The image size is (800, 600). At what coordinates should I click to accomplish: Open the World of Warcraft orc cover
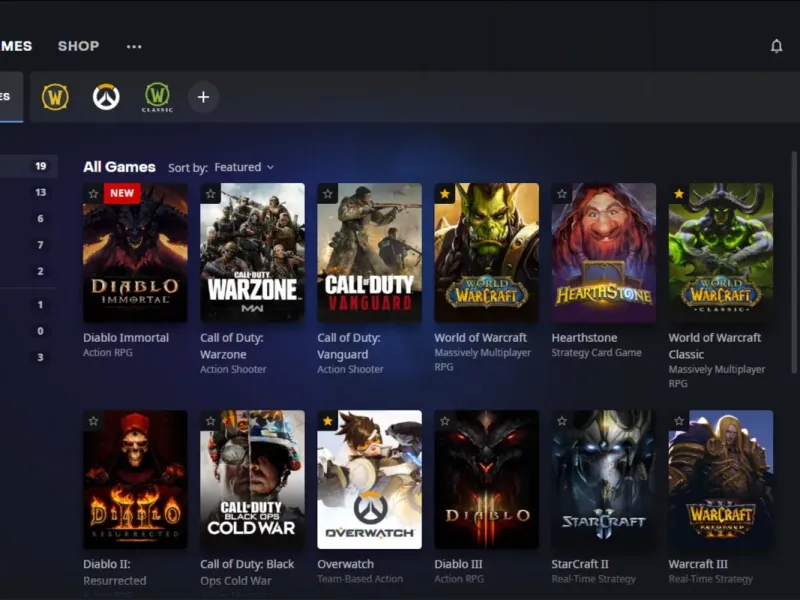[487, 253]
